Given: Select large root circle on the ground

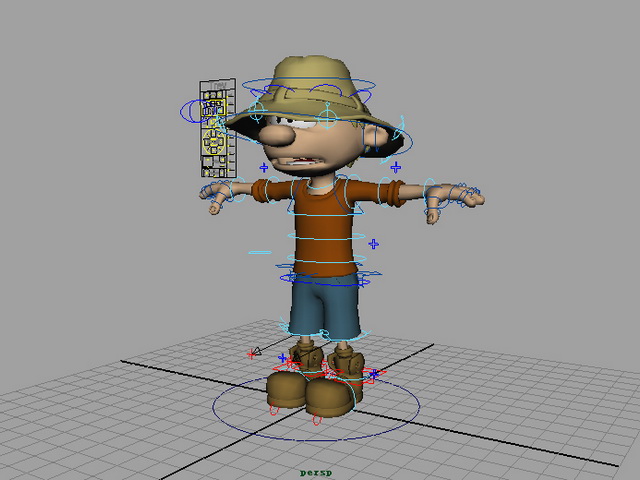Looking at the screenshot, I should (x=316, y=407).
